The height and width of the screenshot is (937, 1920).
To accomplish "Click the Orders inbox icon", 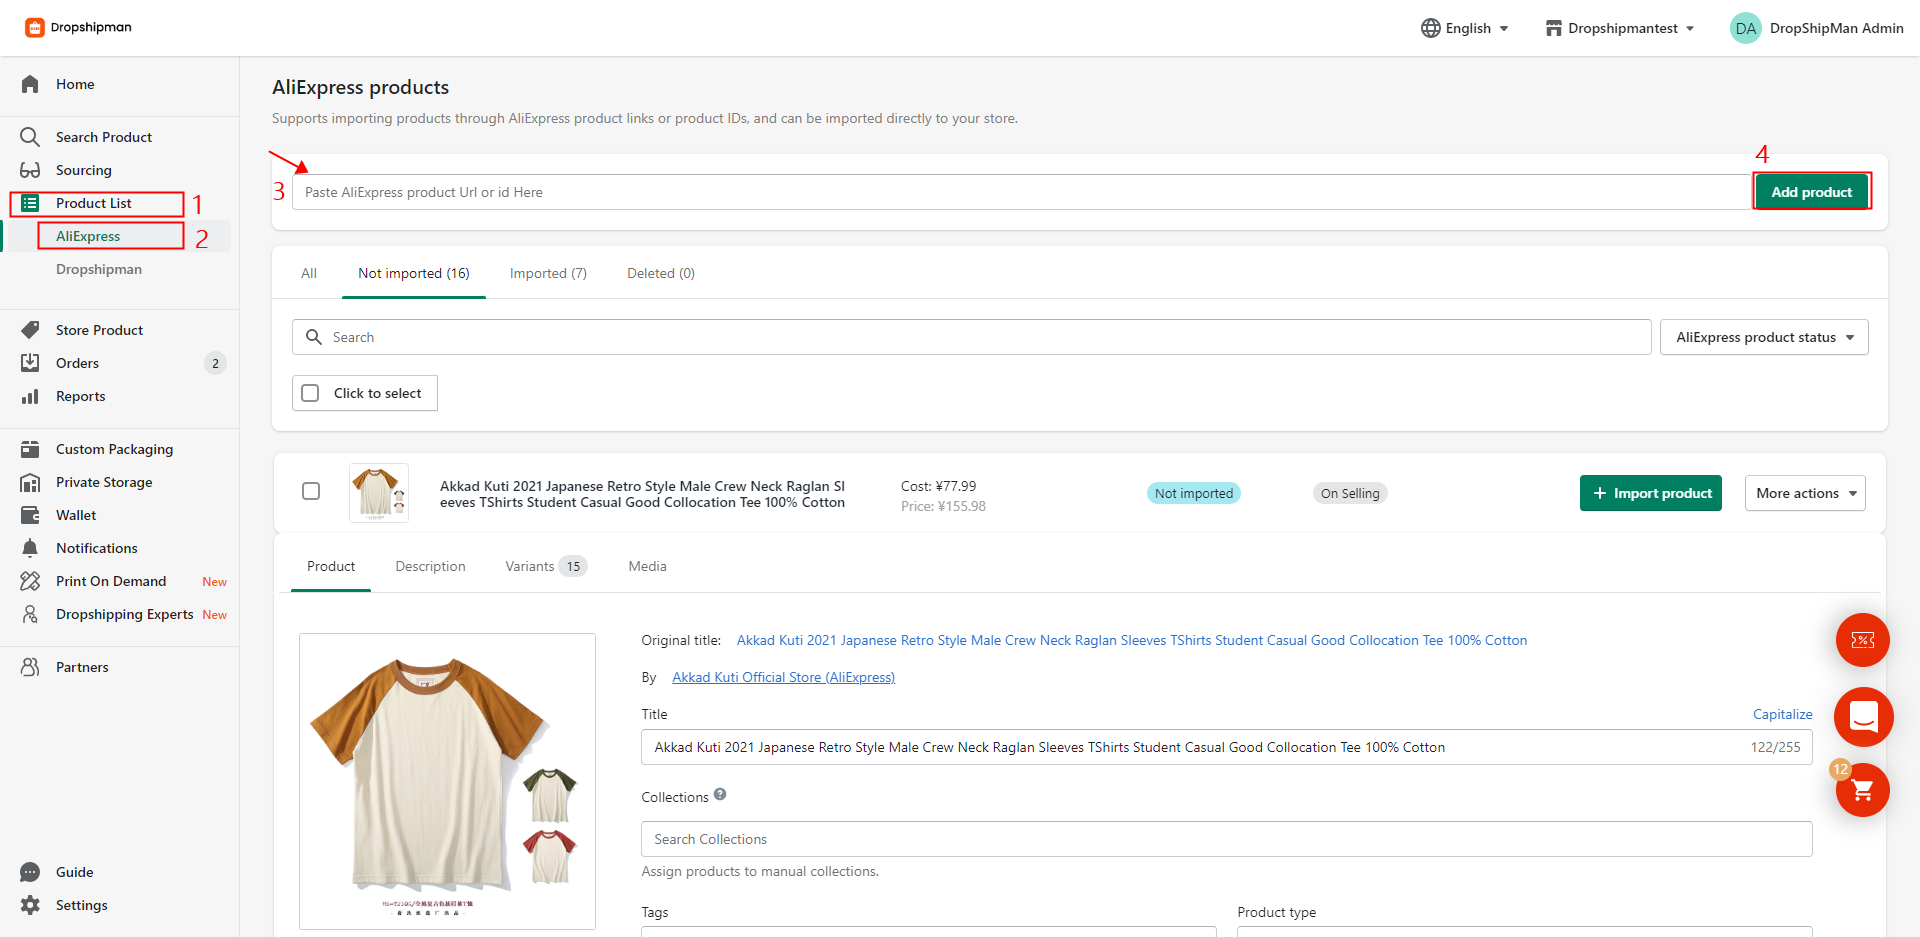I will coord(30,363).
